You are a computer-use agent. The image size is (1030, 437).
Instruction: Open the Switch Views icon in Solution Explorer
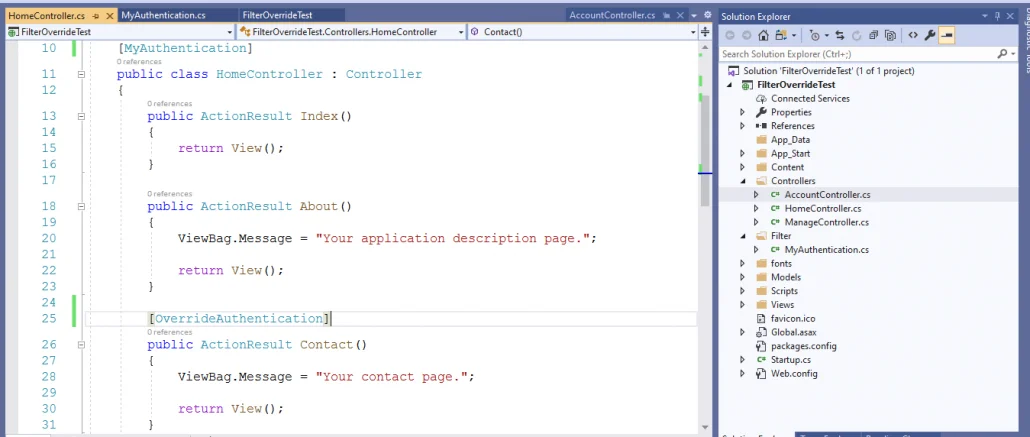pyautogui.click(x=781, y=35)
